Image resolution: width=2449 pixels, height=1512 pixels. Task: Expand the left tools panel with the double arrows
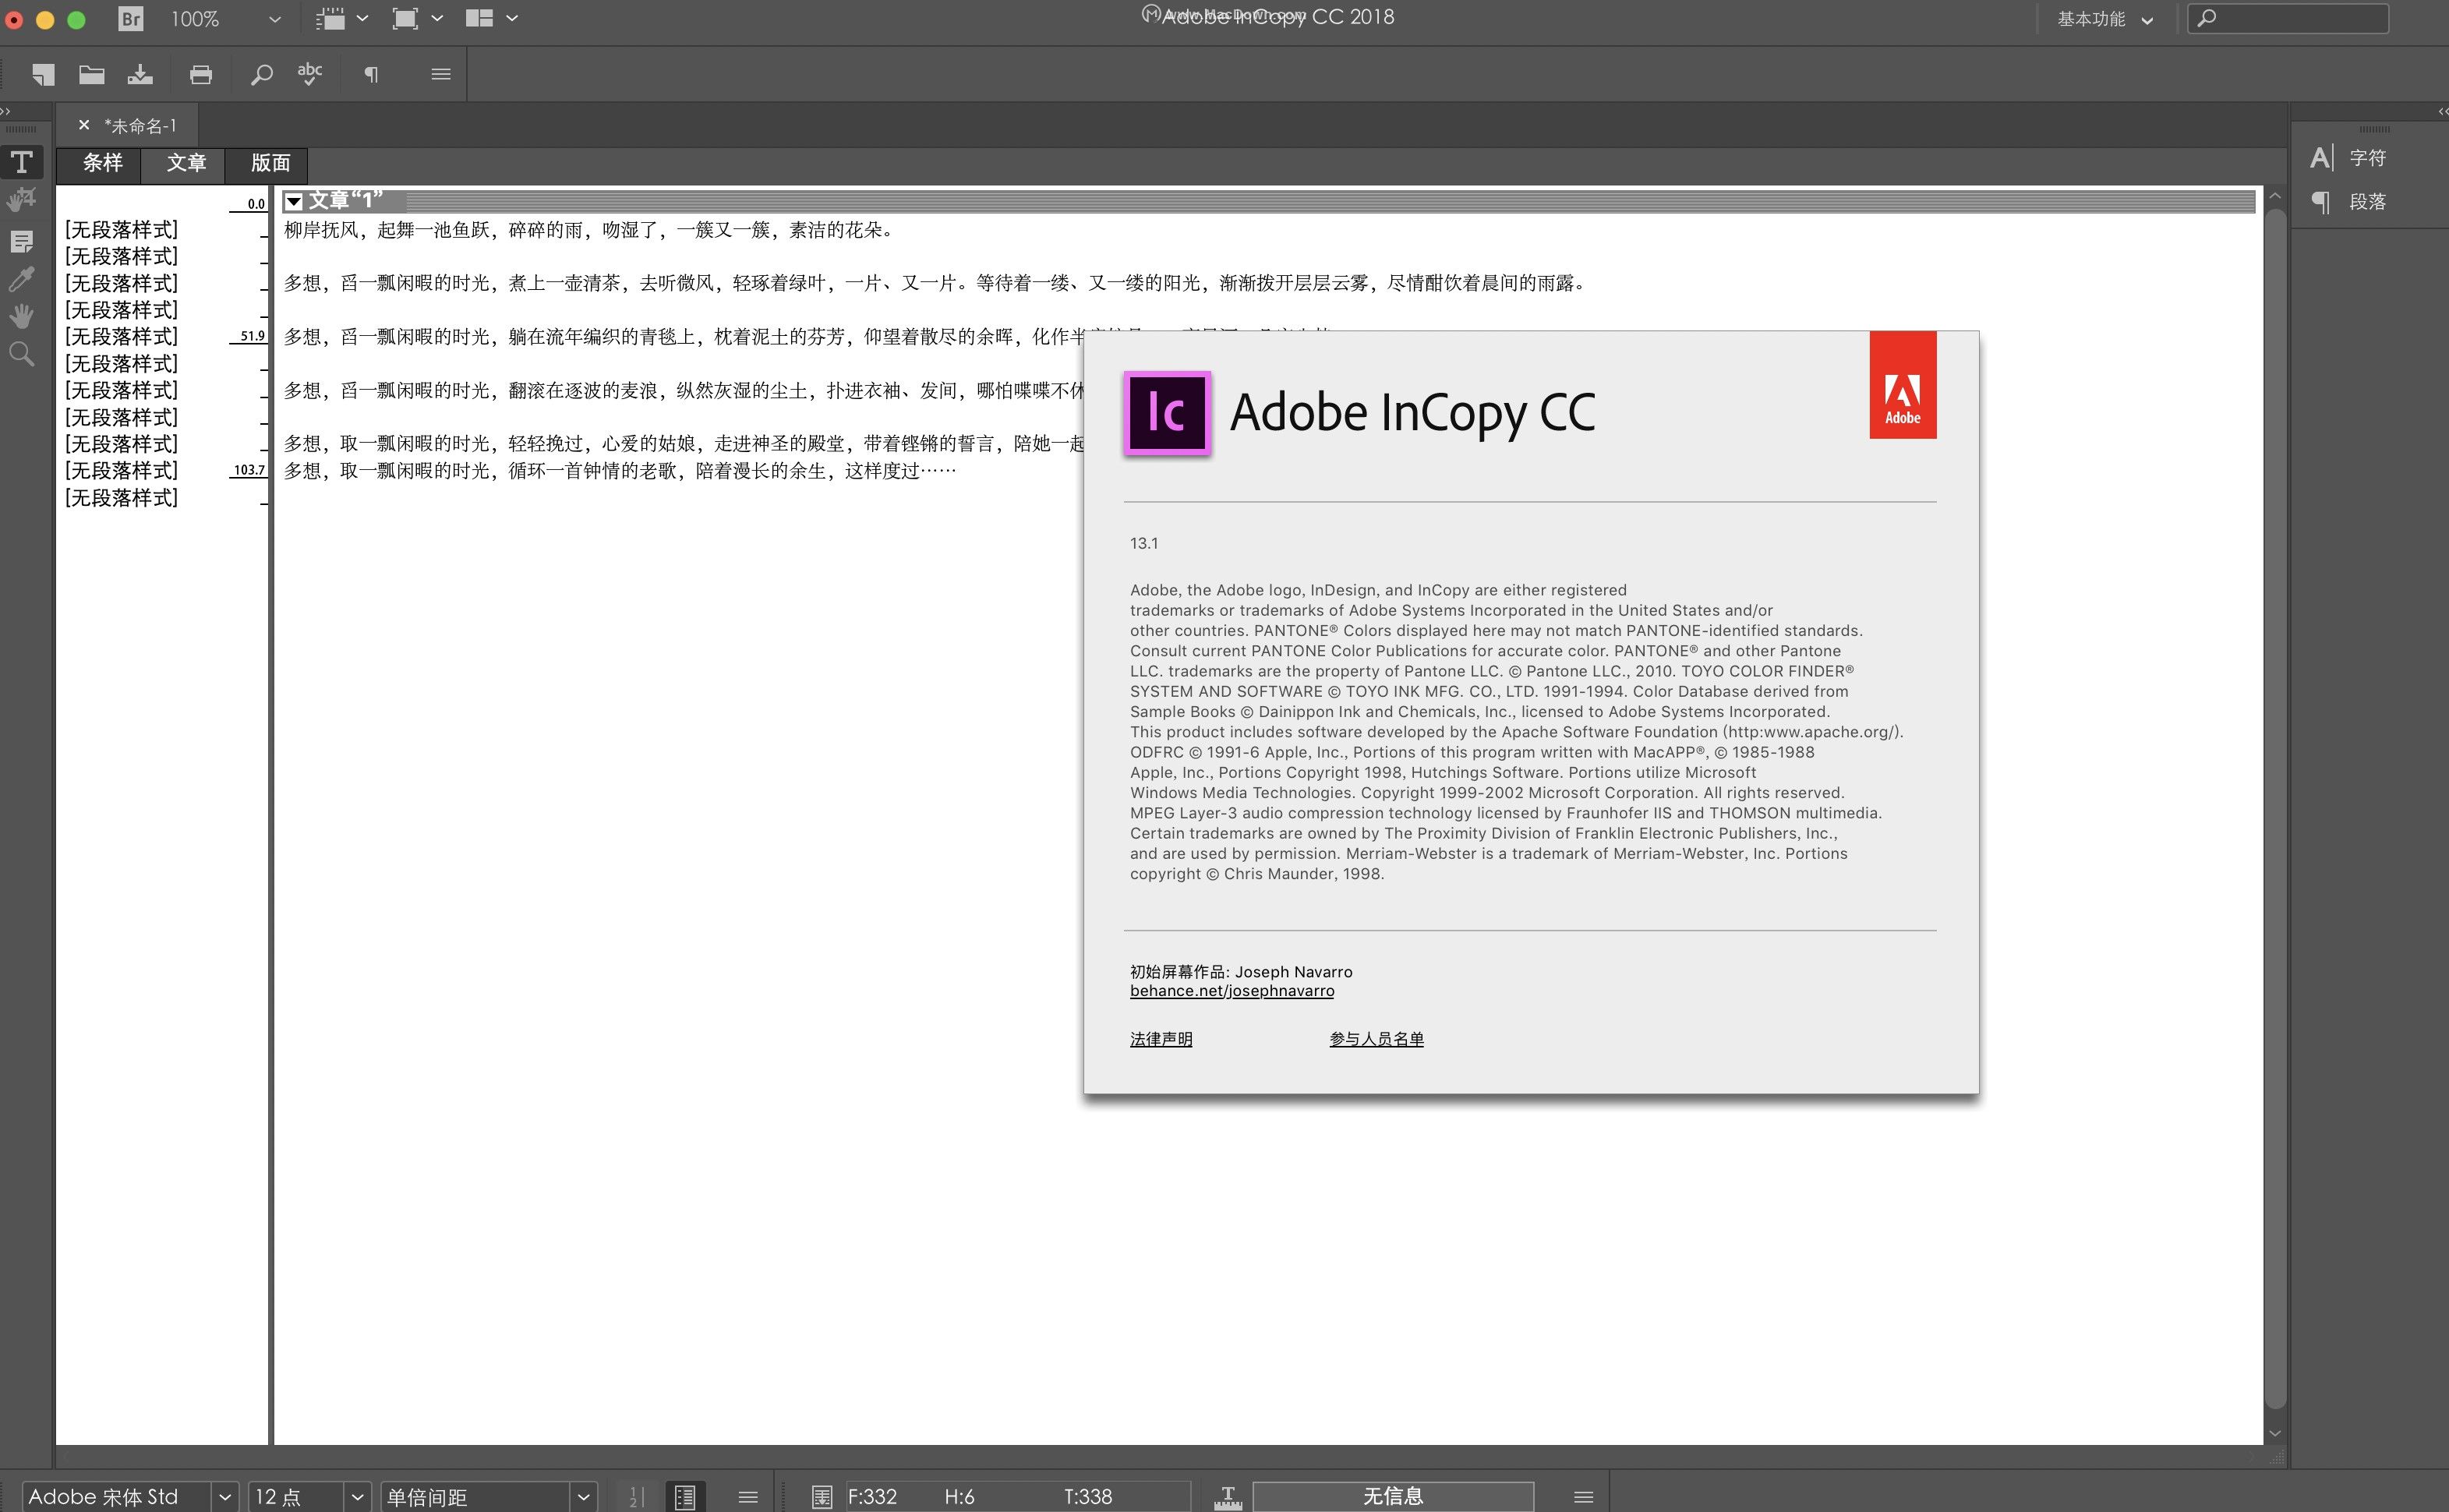coord(6,111)
